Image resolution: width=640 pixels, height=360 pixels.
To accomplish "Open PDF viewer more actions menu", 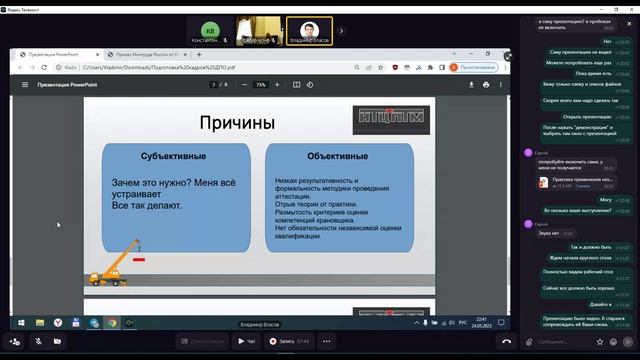I will tap(501, 84).
